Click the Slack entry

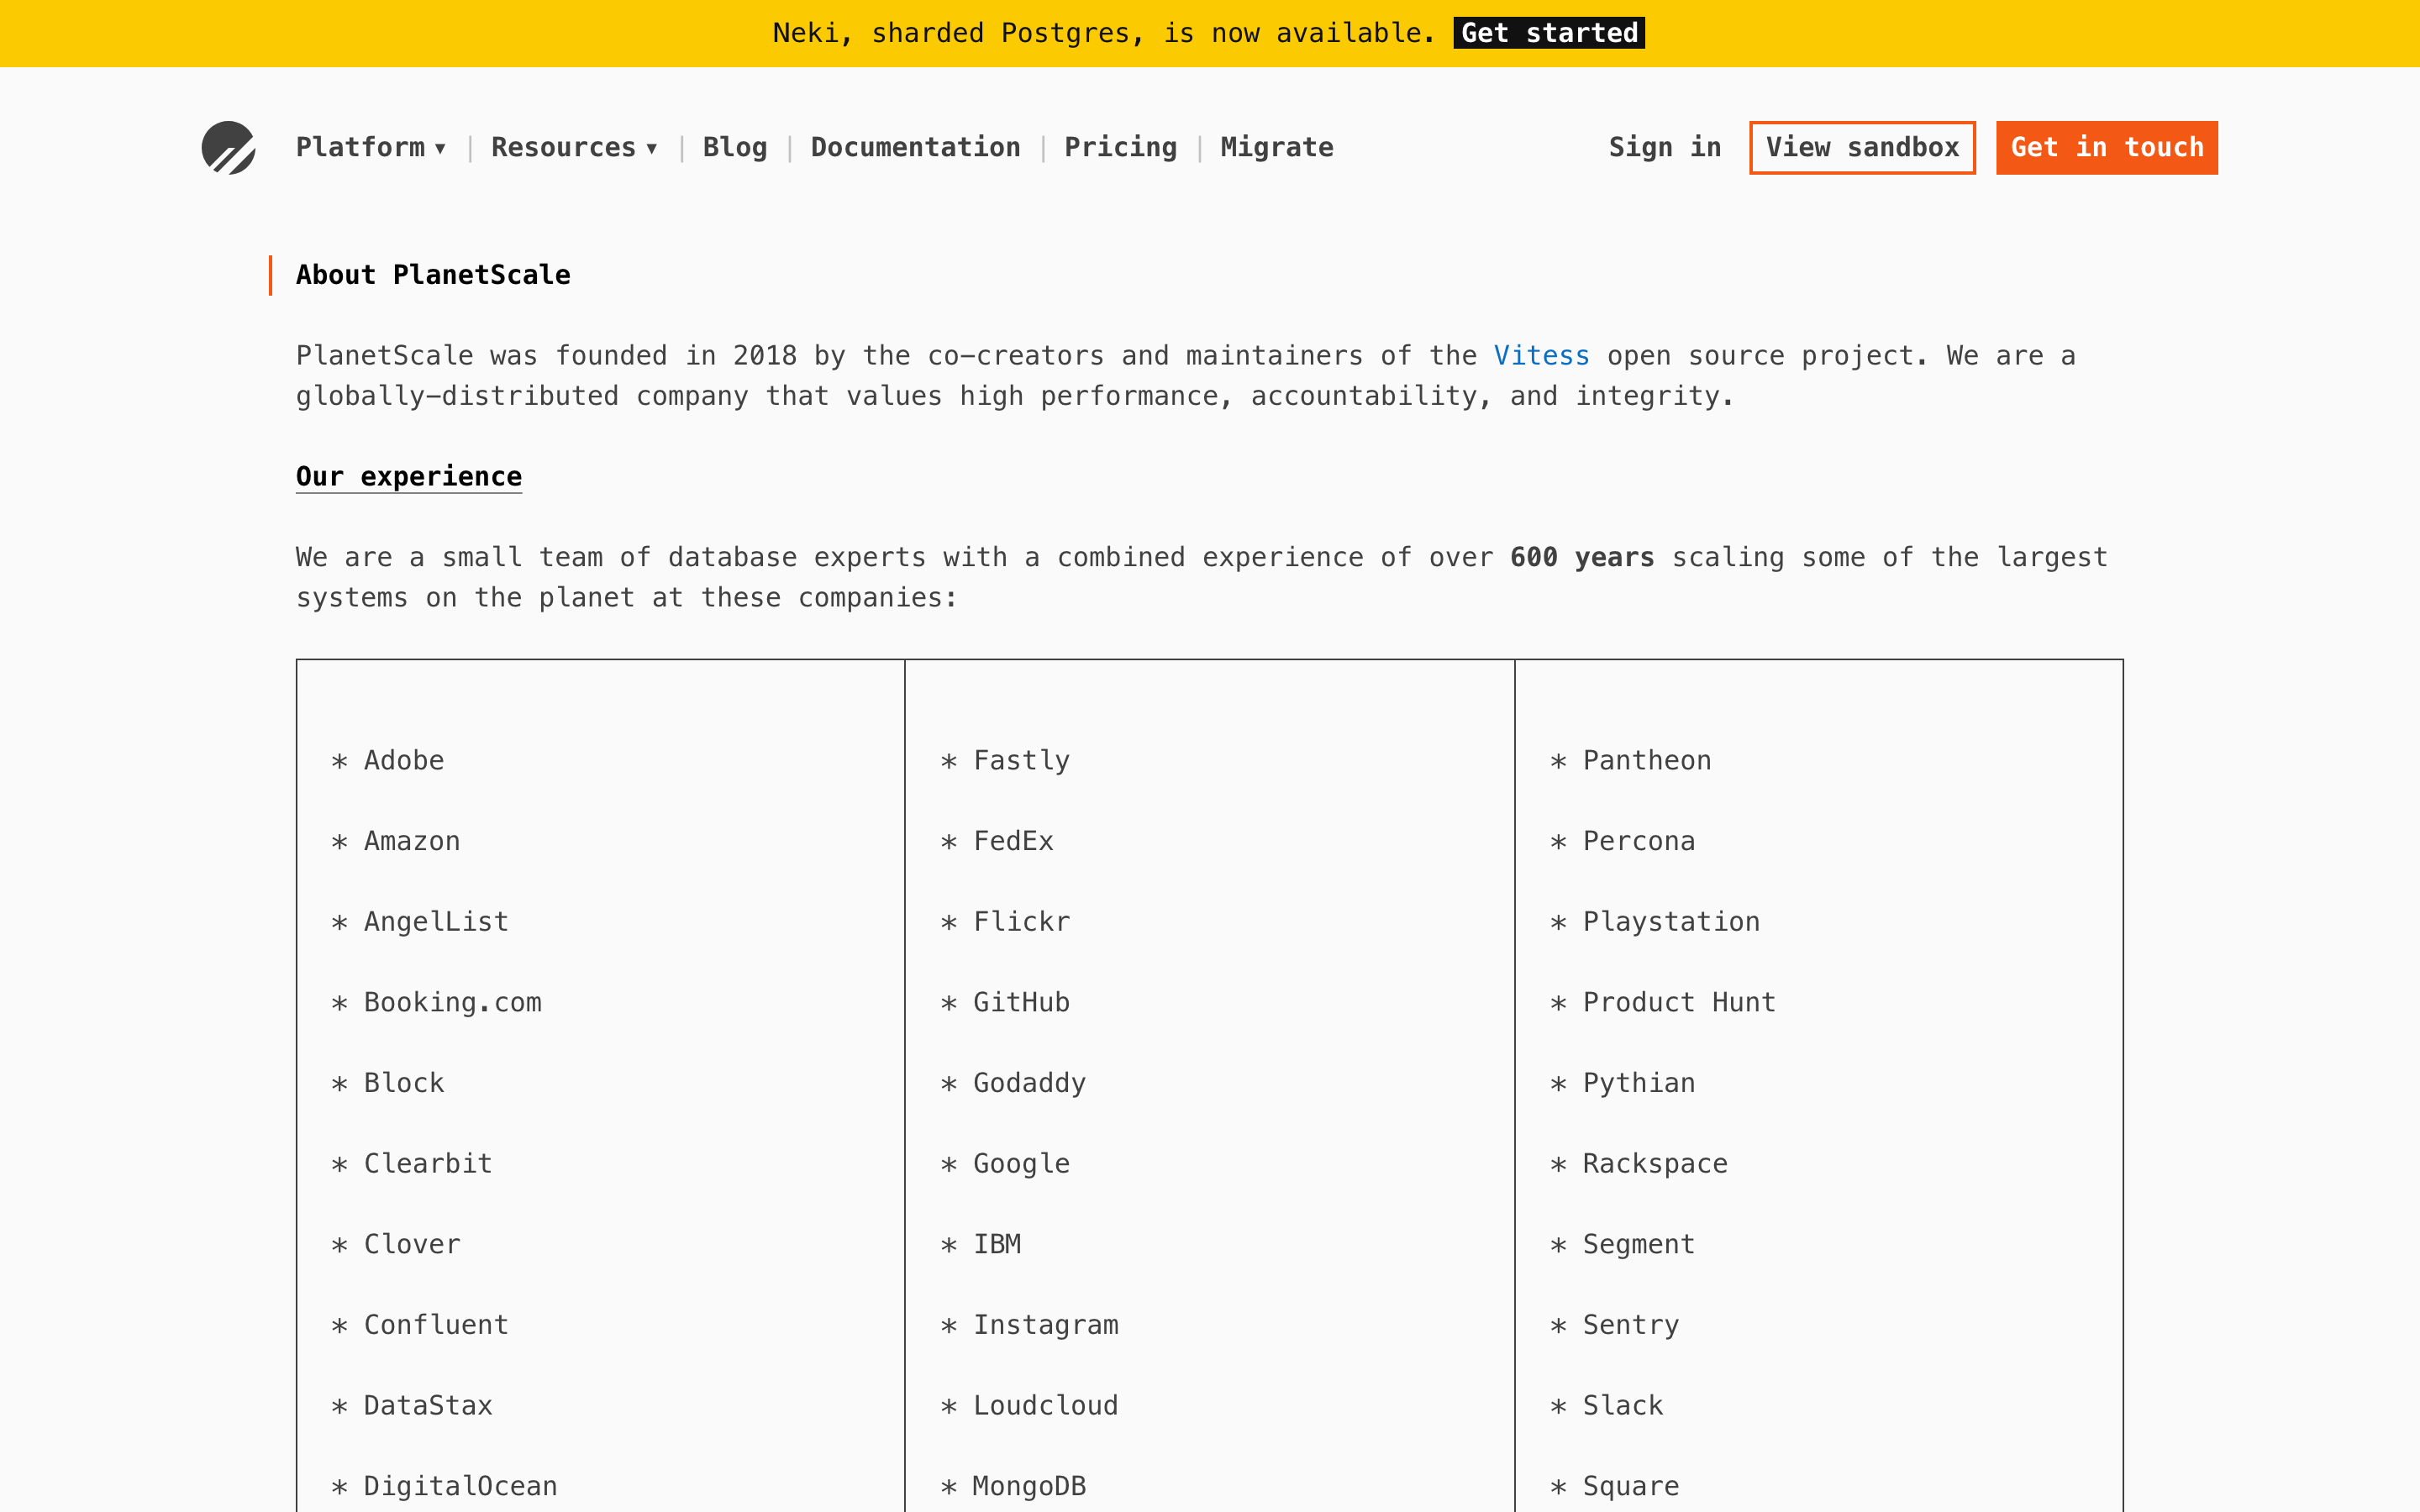tap(1623, 1406)
